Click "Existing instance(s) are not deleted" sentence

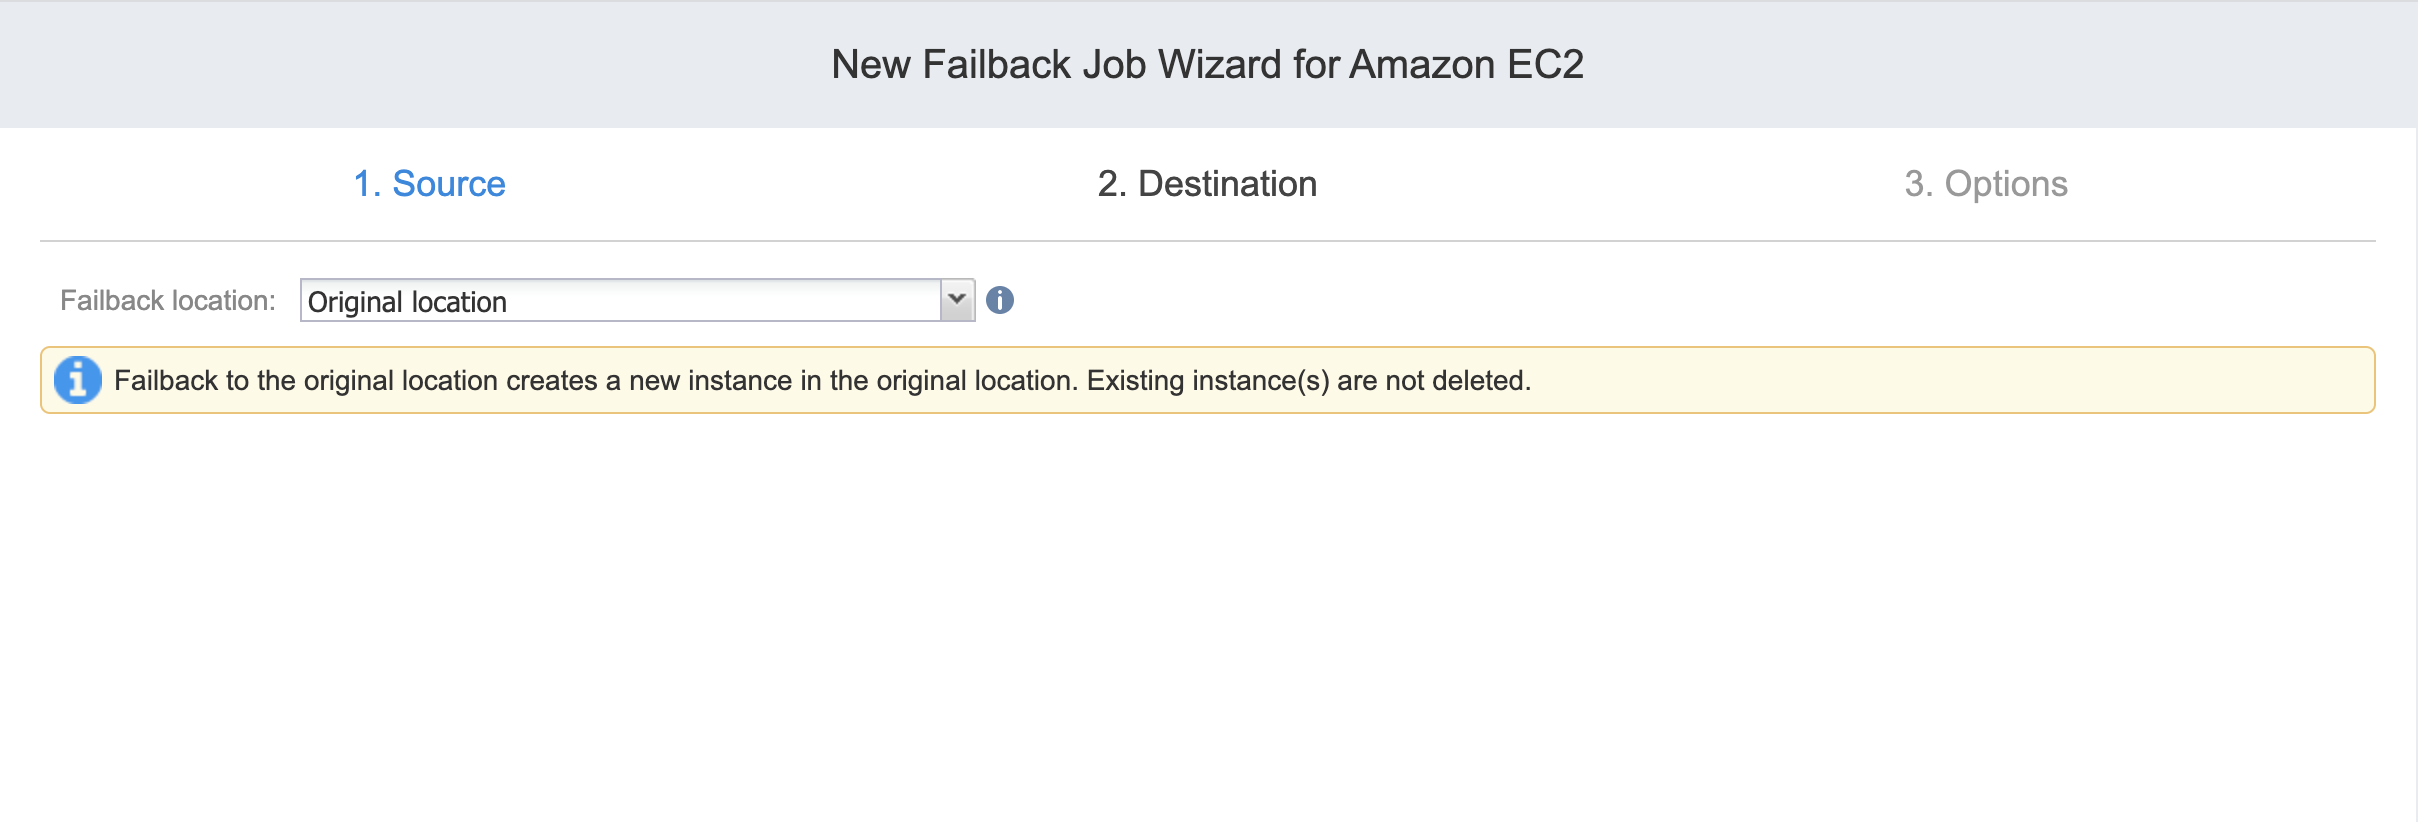pos(1309,381)
